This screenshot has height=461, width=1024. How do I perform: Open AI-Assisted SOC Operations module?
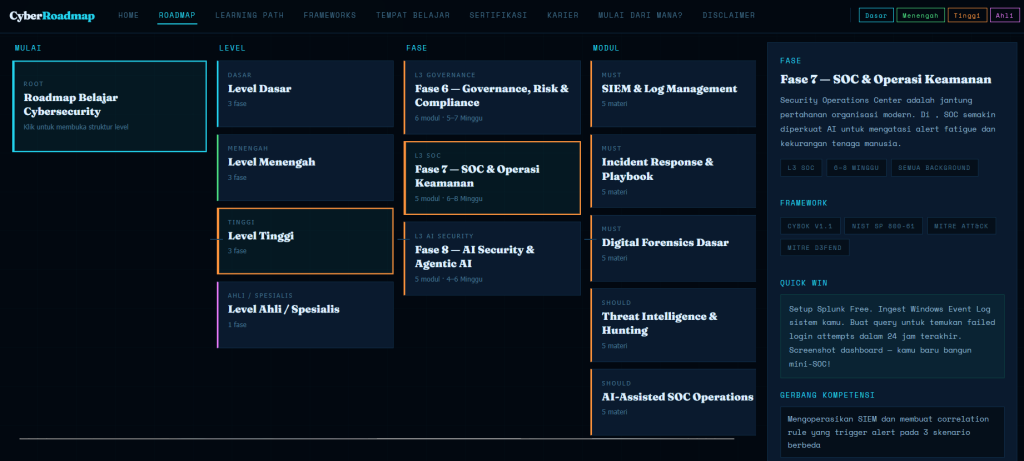673,402
